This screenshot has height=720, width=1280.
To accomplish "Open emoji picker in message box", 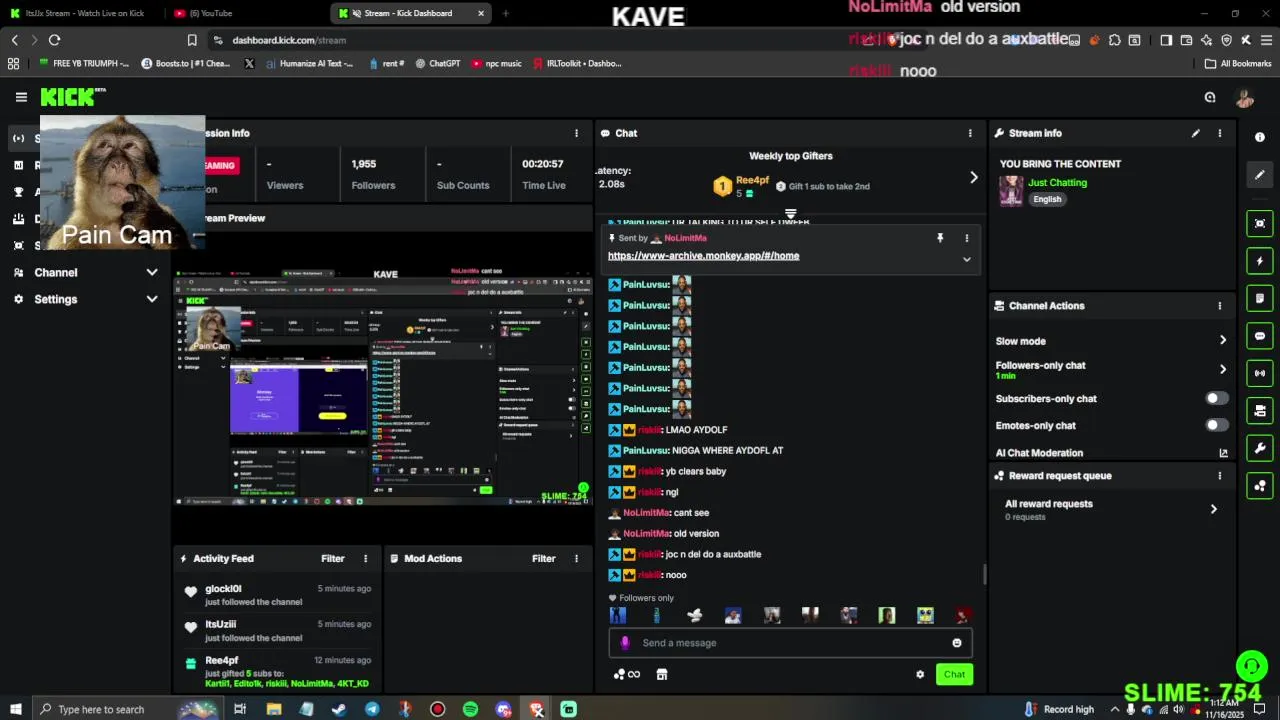I will tap(957, 643).
